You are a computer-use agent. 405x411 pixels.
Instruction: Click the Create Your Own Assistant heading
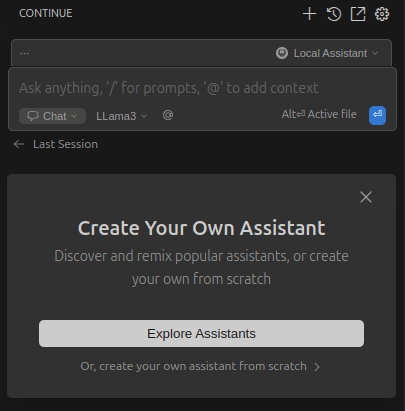click(x=201, y=228)
